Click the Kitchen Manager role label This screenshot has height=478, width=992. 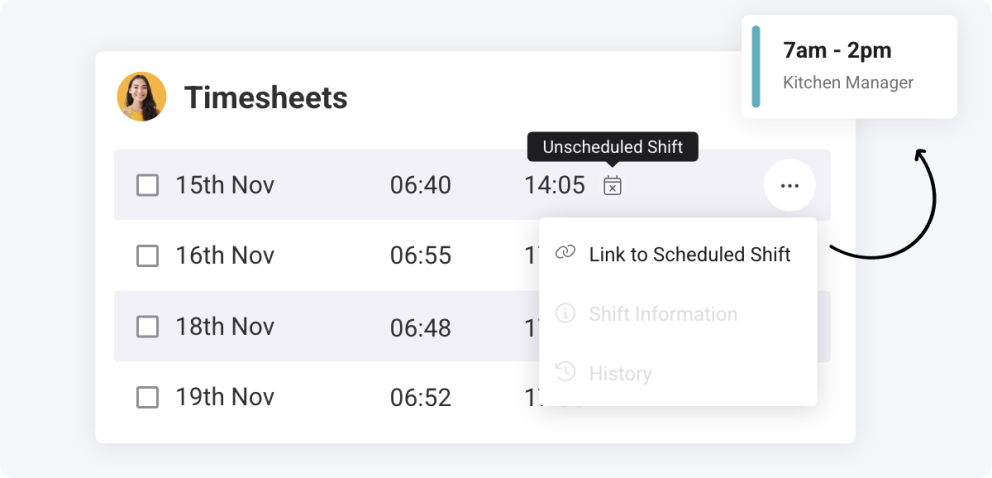coord(848,82)
